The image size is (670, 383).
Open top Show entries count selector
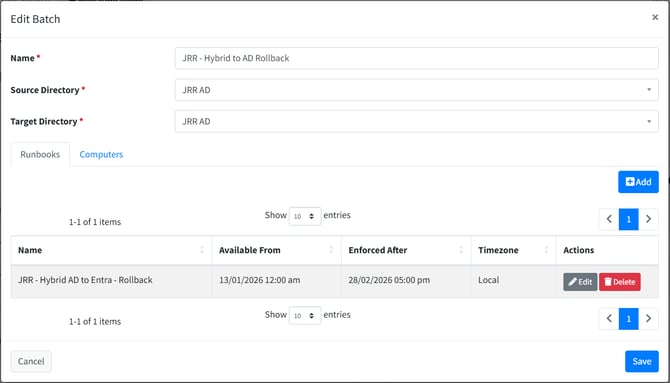click(305, 216)
